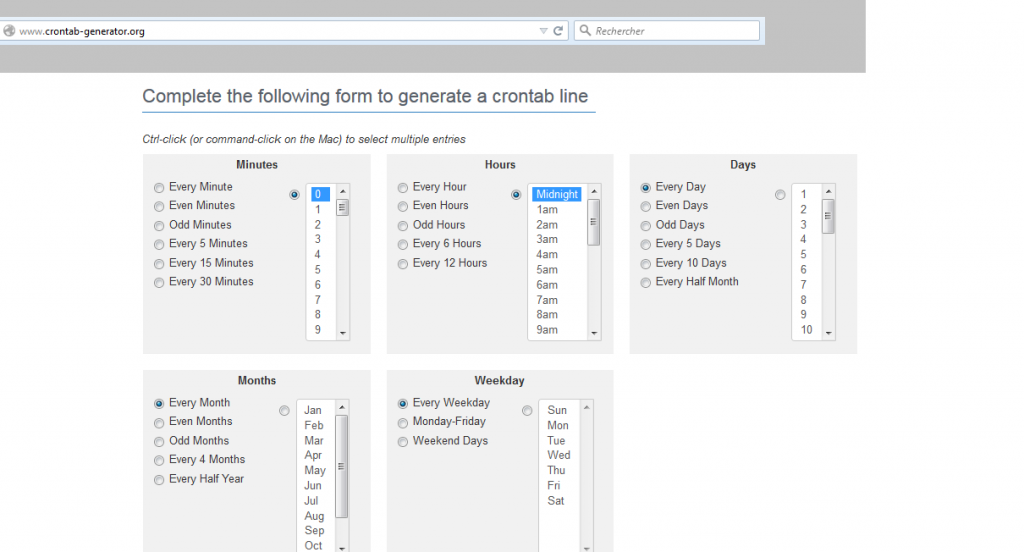This screenshot has width=1024, height=552.
Task: Click the Hours list scroll-up arrow
Action: pyautogui.click(x=593, y=191)
